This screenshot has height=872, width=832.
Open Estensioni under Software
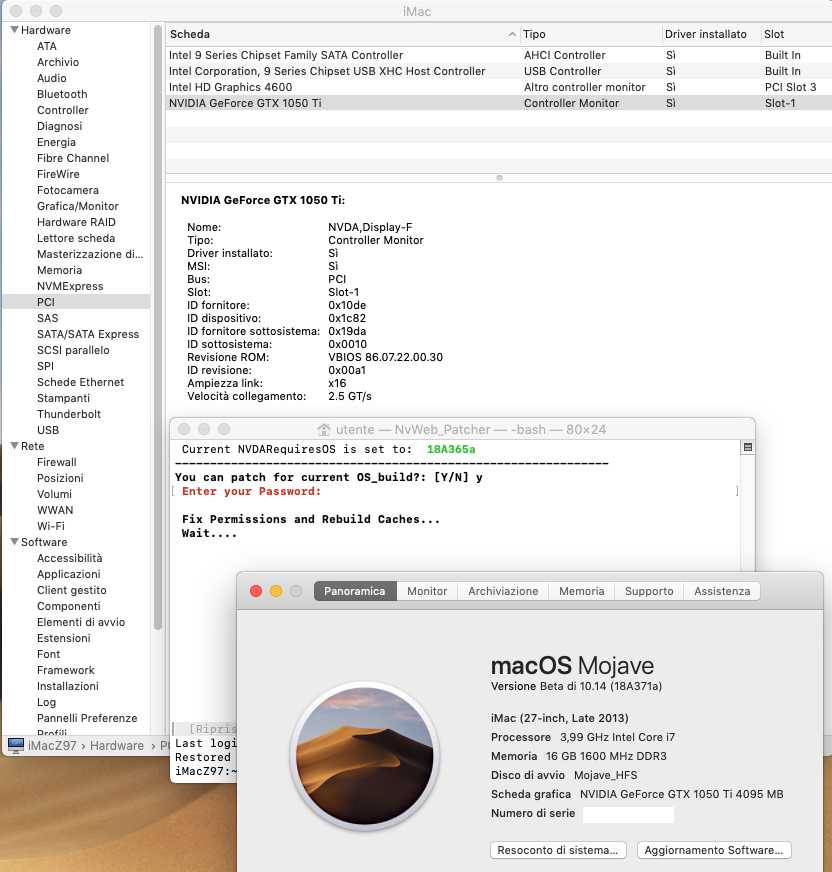(63, 638)
